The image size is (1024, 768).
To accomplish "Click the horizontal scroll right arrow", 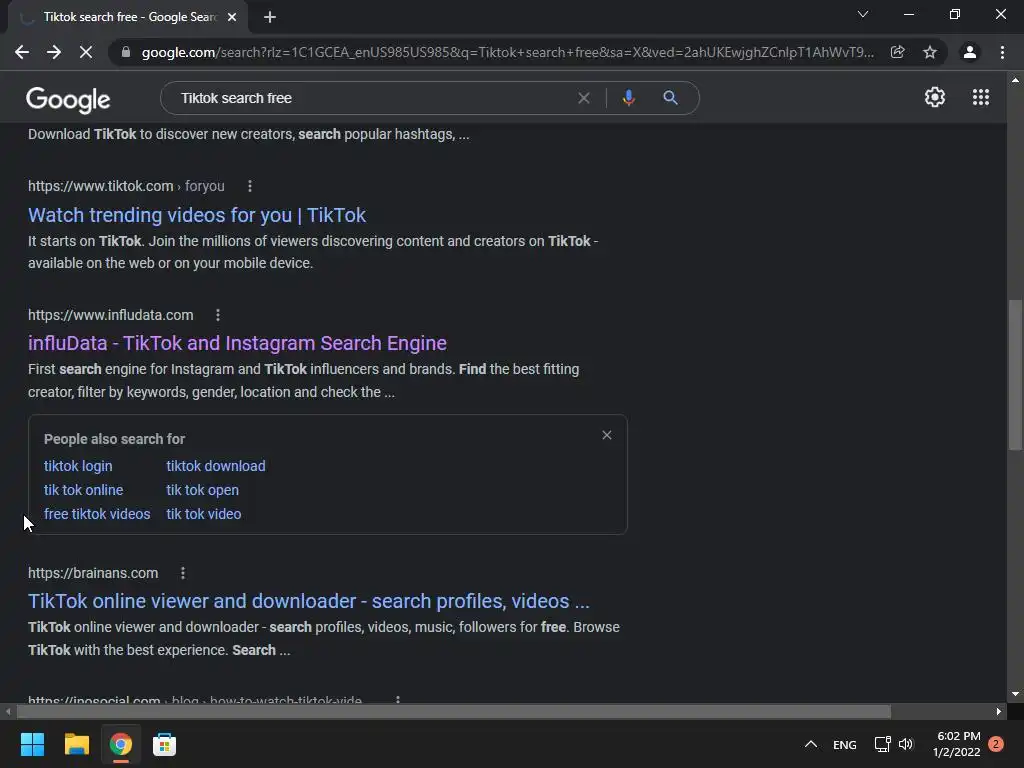I will pyautogui.click(x=999, y=711).
